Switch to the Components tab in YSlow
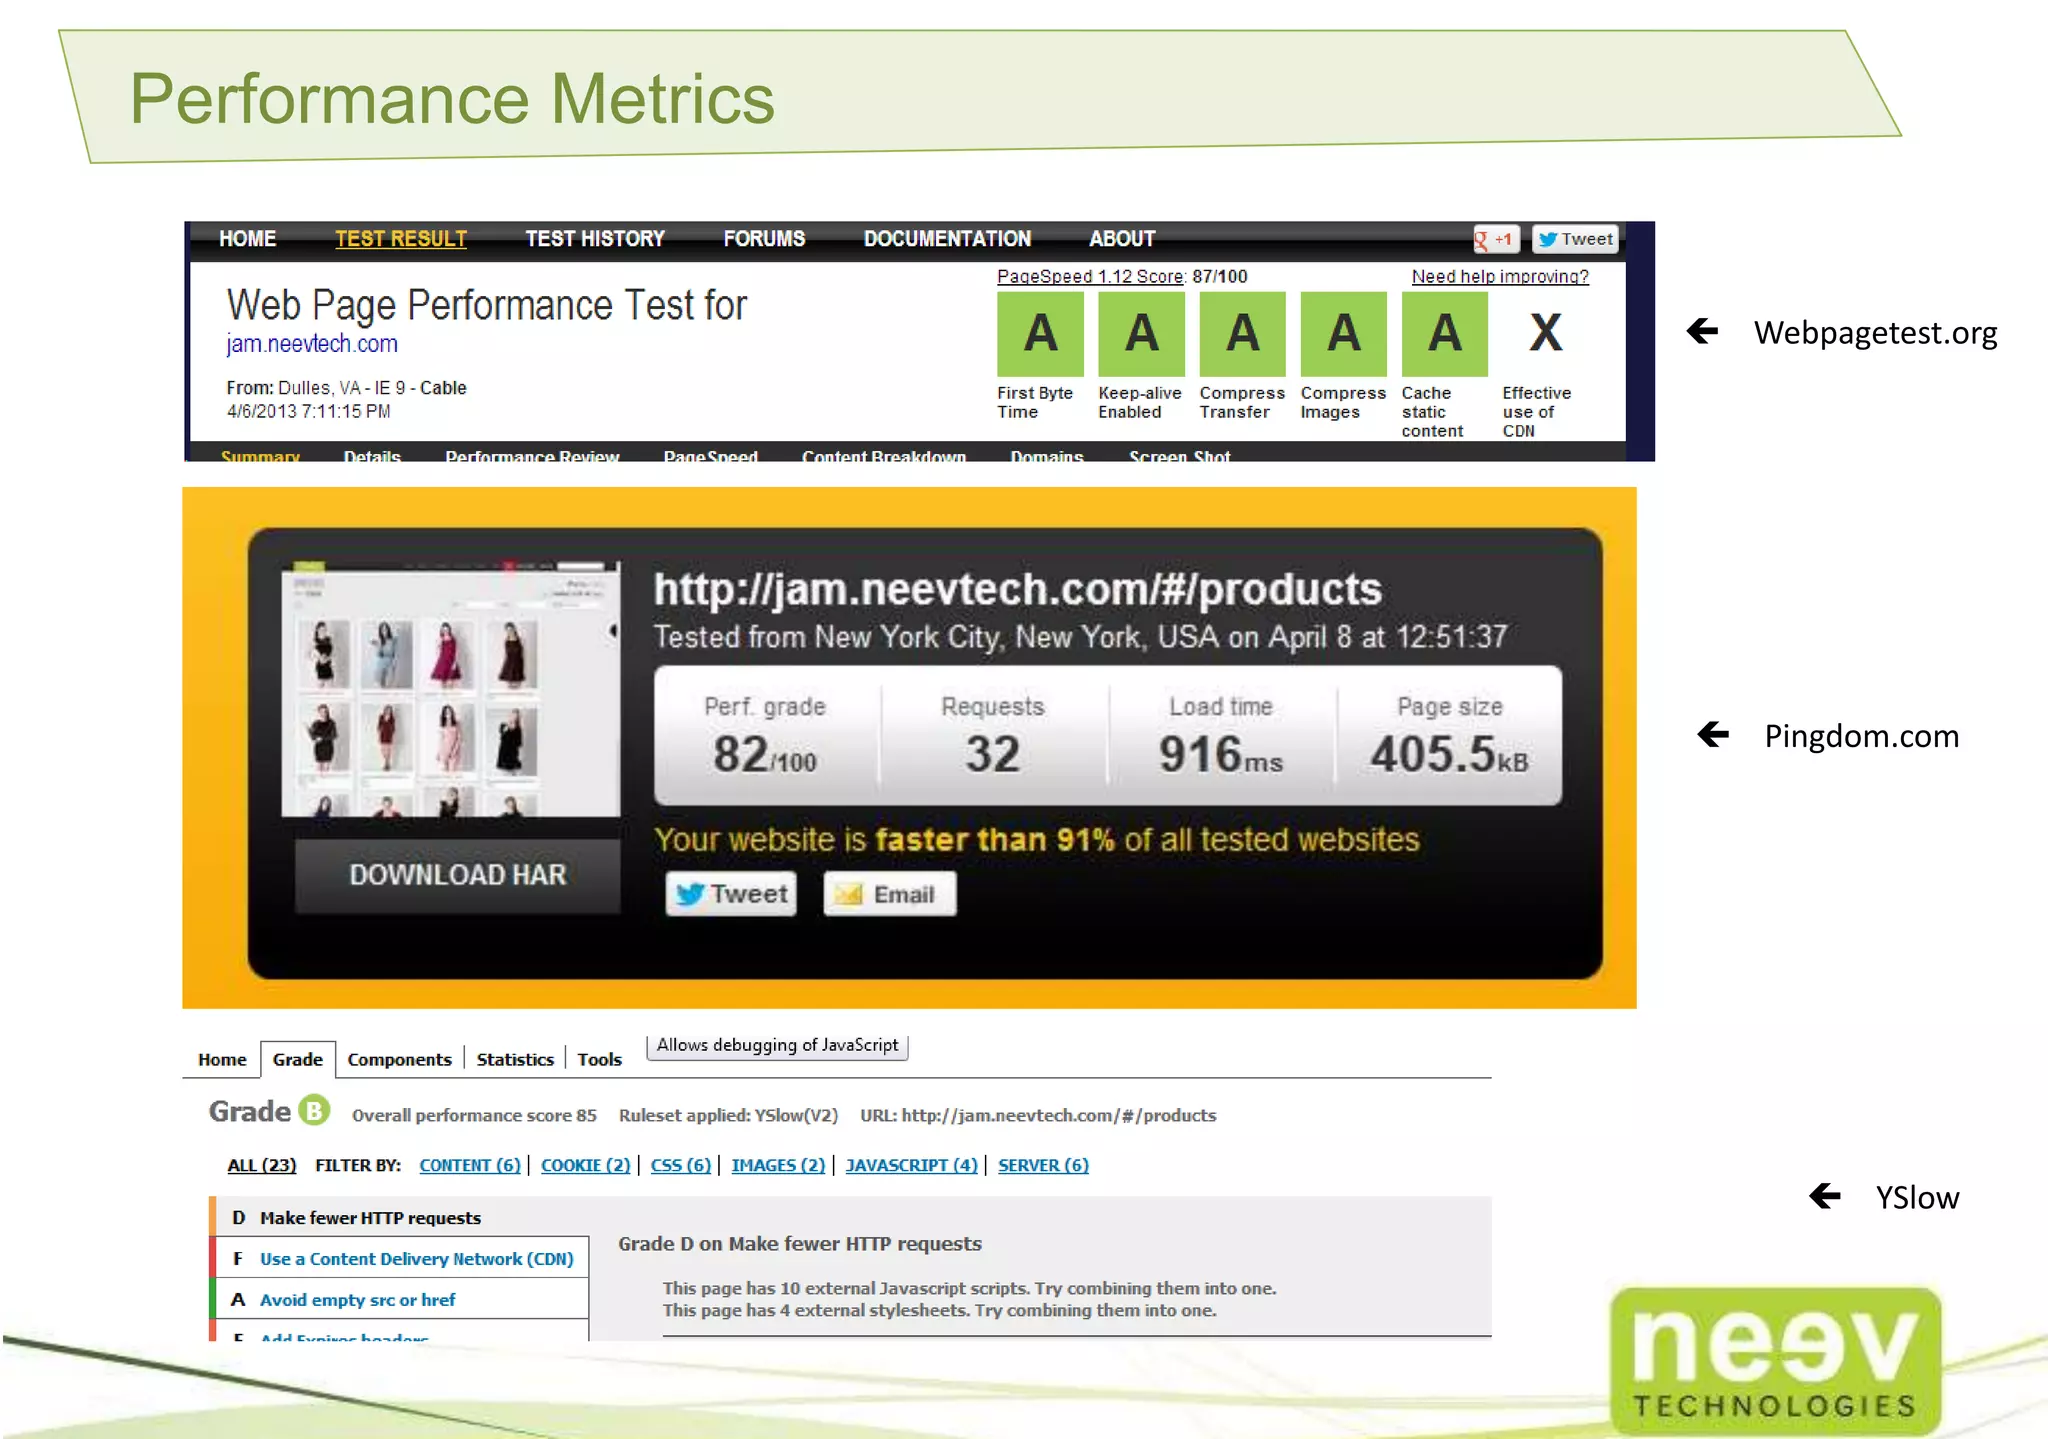 (399, 1059)
